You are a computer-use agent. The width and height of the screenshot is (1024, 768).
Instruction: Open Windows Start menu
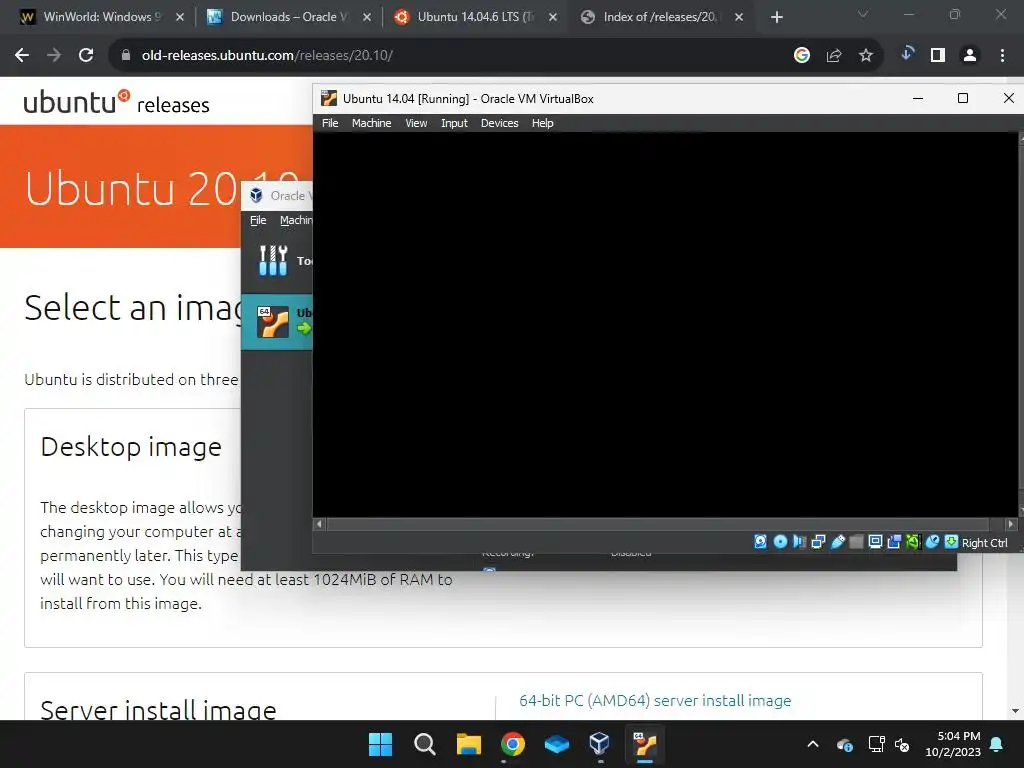380,744
